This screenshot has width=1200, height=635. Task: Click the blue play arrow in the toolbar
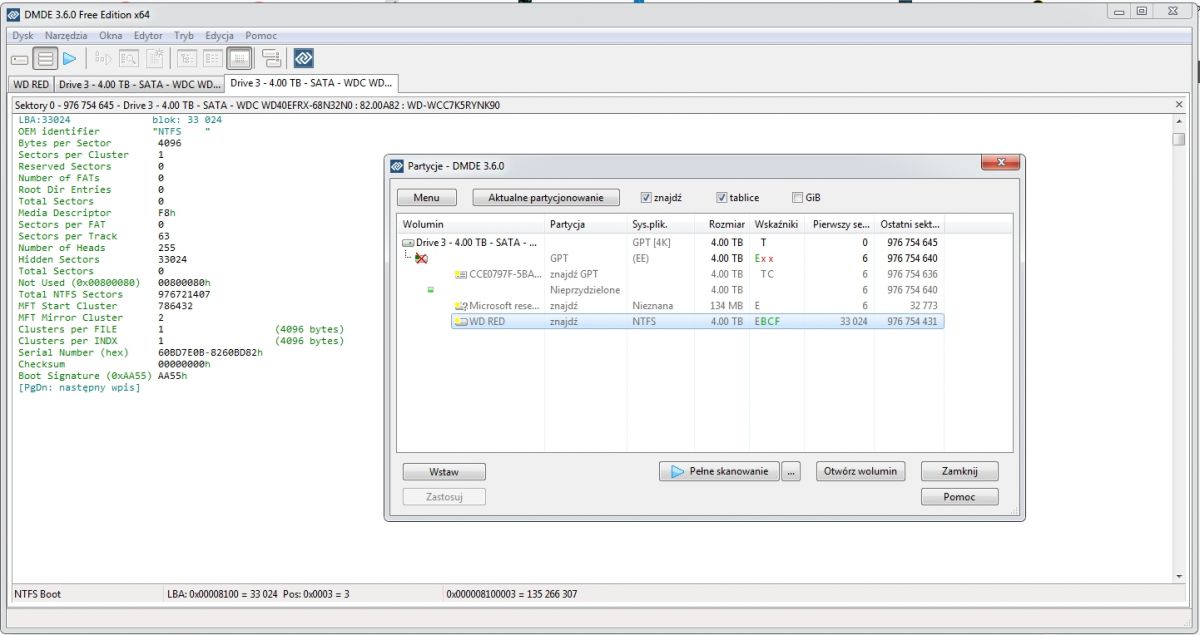70,59
